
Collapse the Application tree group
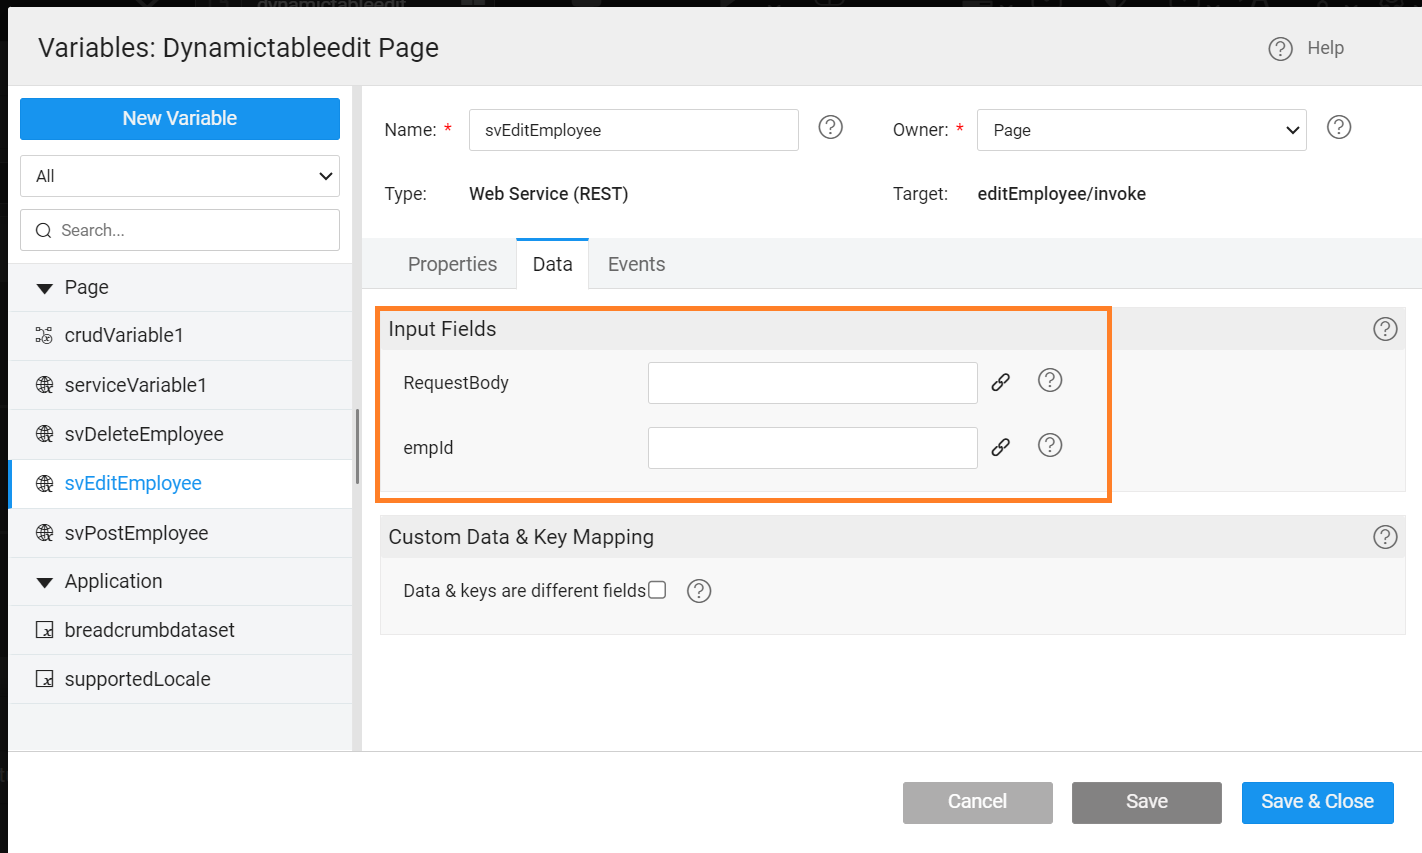pos(44,582)
